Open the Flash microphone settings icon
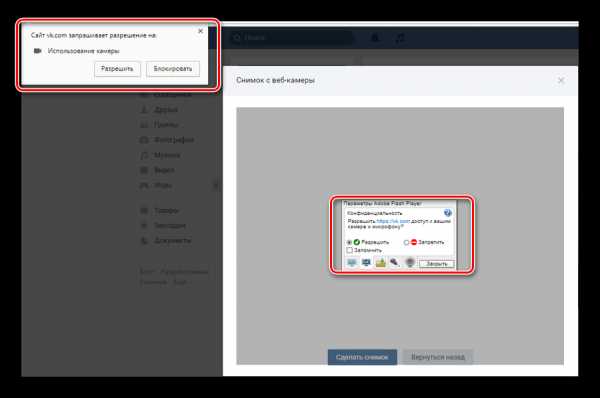This screenshot has height=398, width=600. pos(395,263)
